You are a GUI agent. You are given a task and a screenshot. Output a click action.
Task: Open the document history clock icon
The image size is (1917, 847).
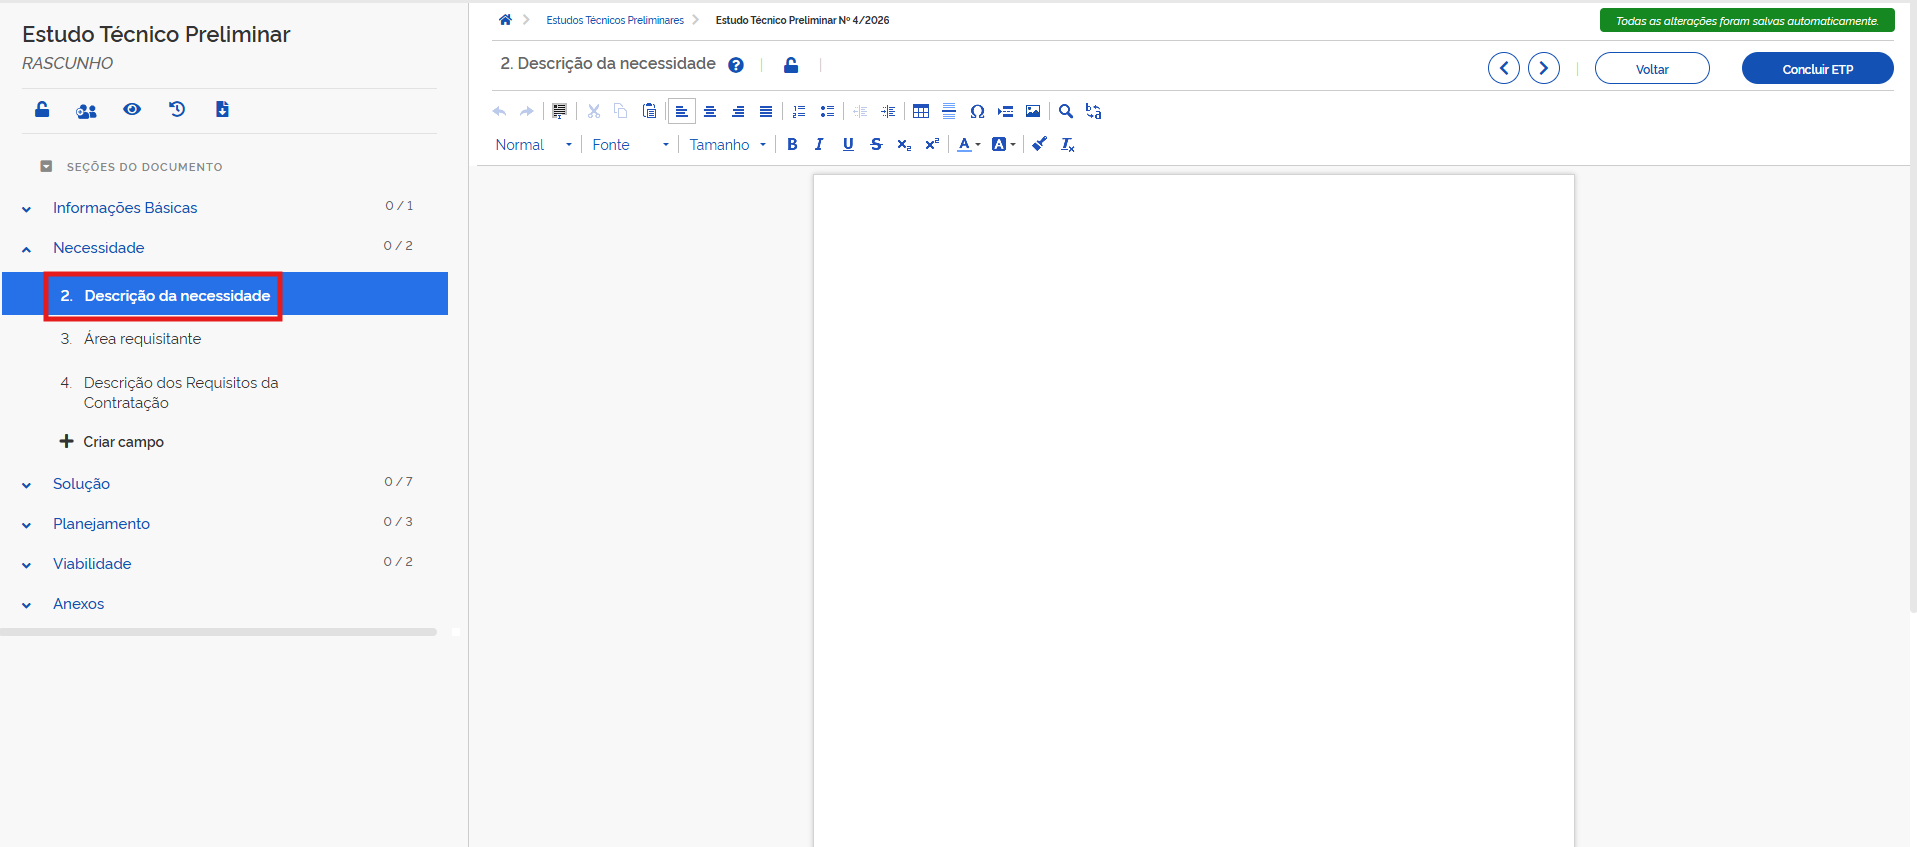coord(177,109)
